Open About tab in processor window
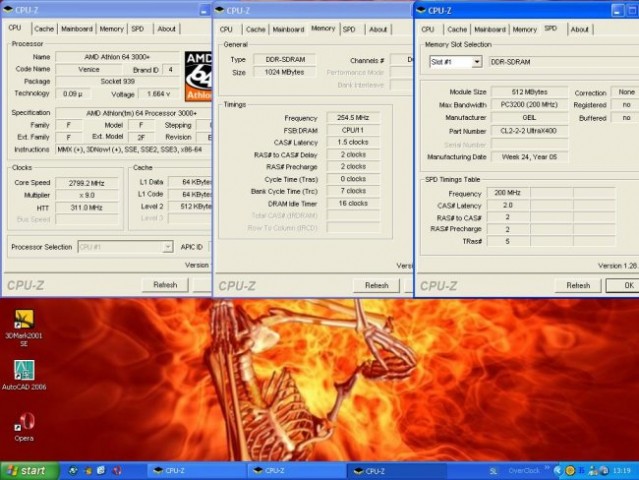 click(x=166, y=29)
